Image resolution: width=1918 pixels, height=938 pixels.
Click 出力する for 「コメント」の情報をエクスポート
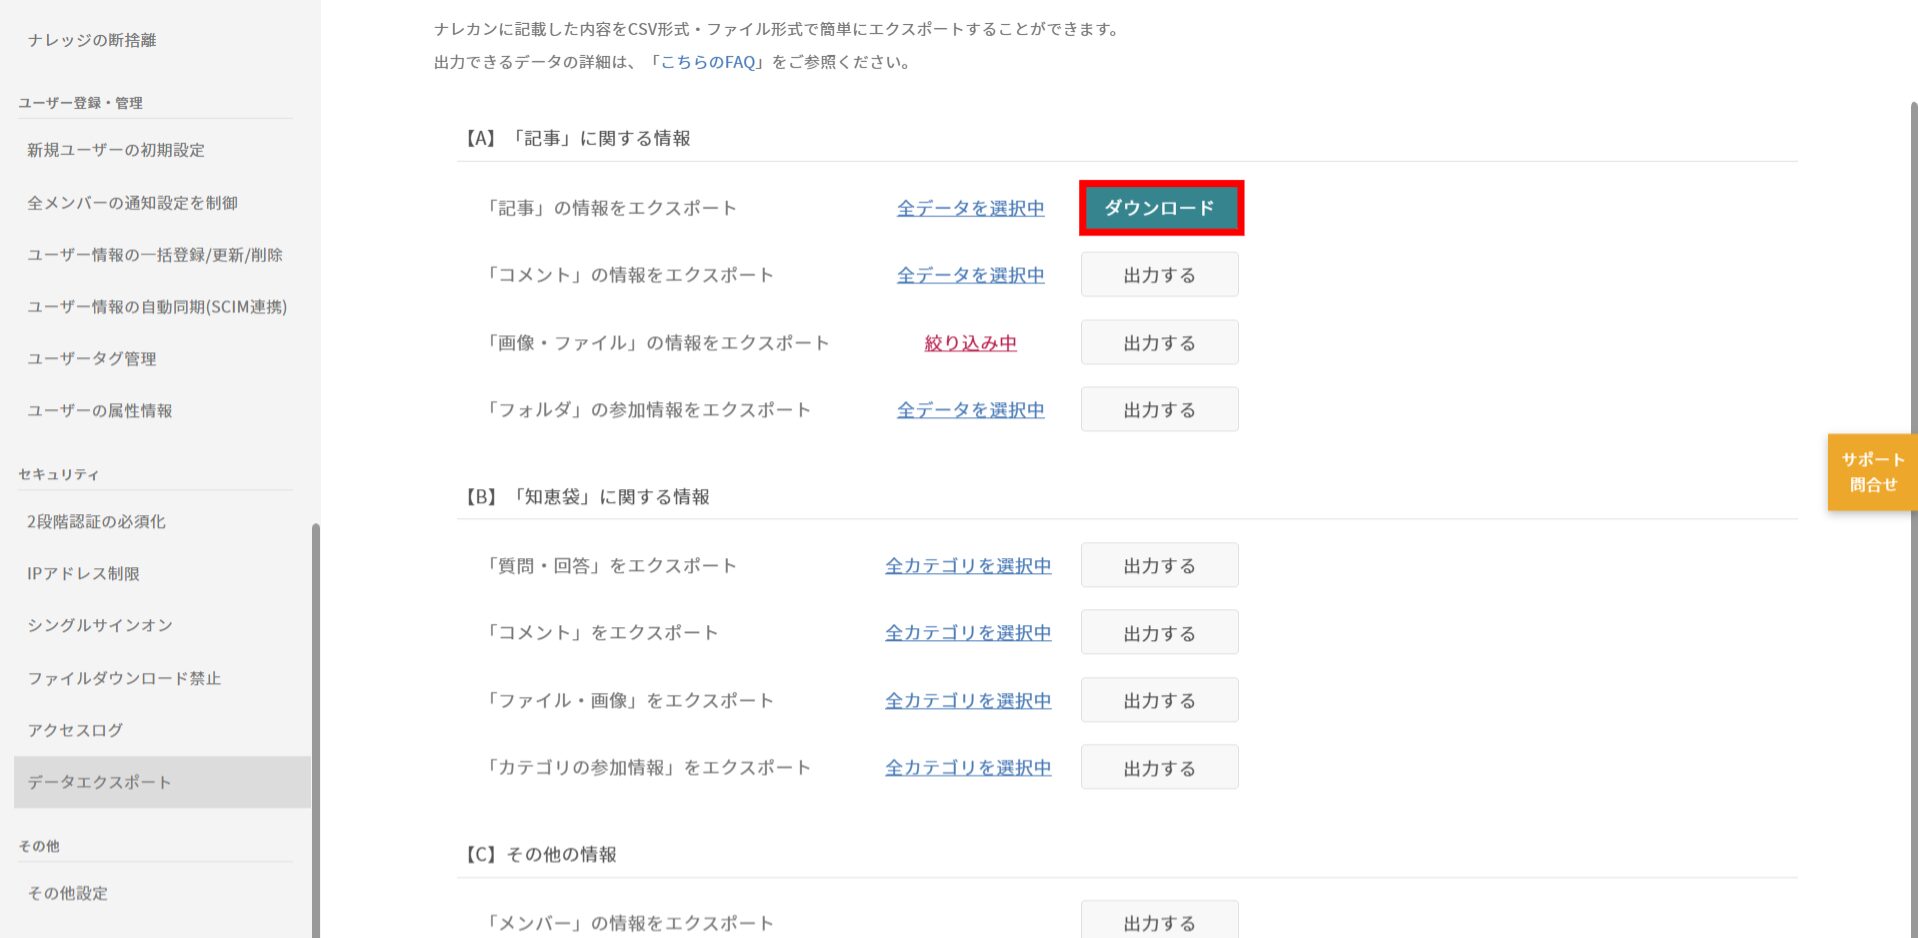click(1160, 275)
